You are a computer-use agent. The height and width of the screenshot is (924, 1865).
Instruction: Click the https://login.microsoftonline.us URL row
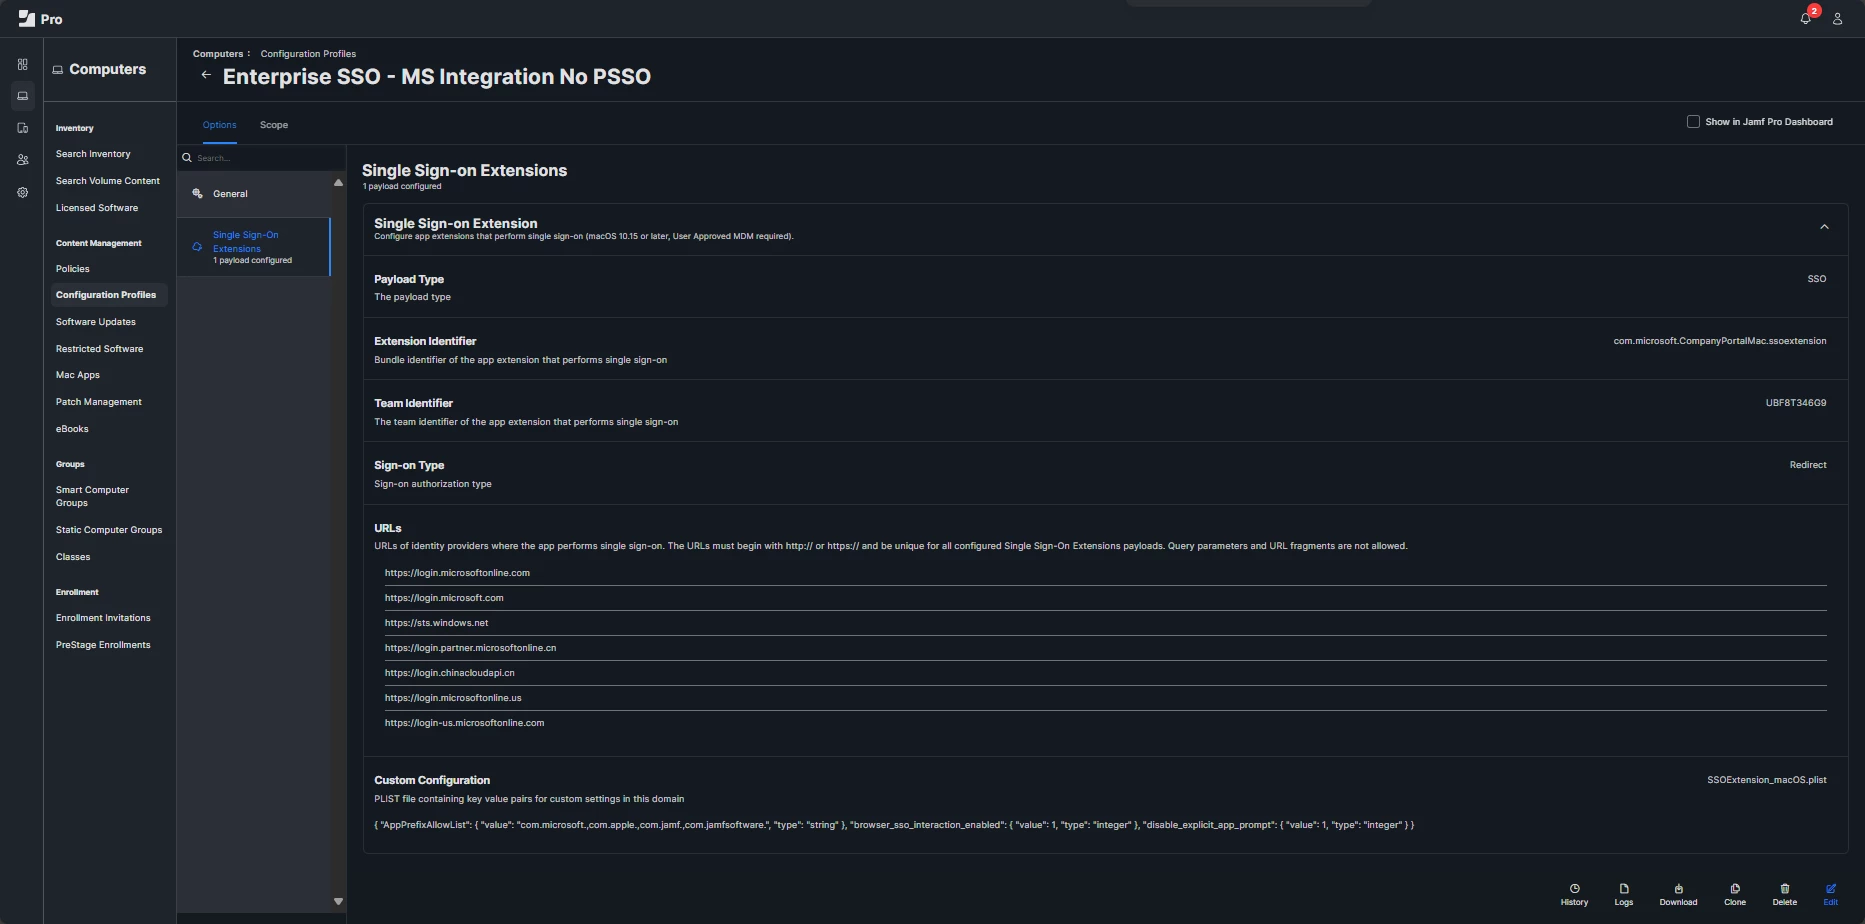[x=1105, y=698]
